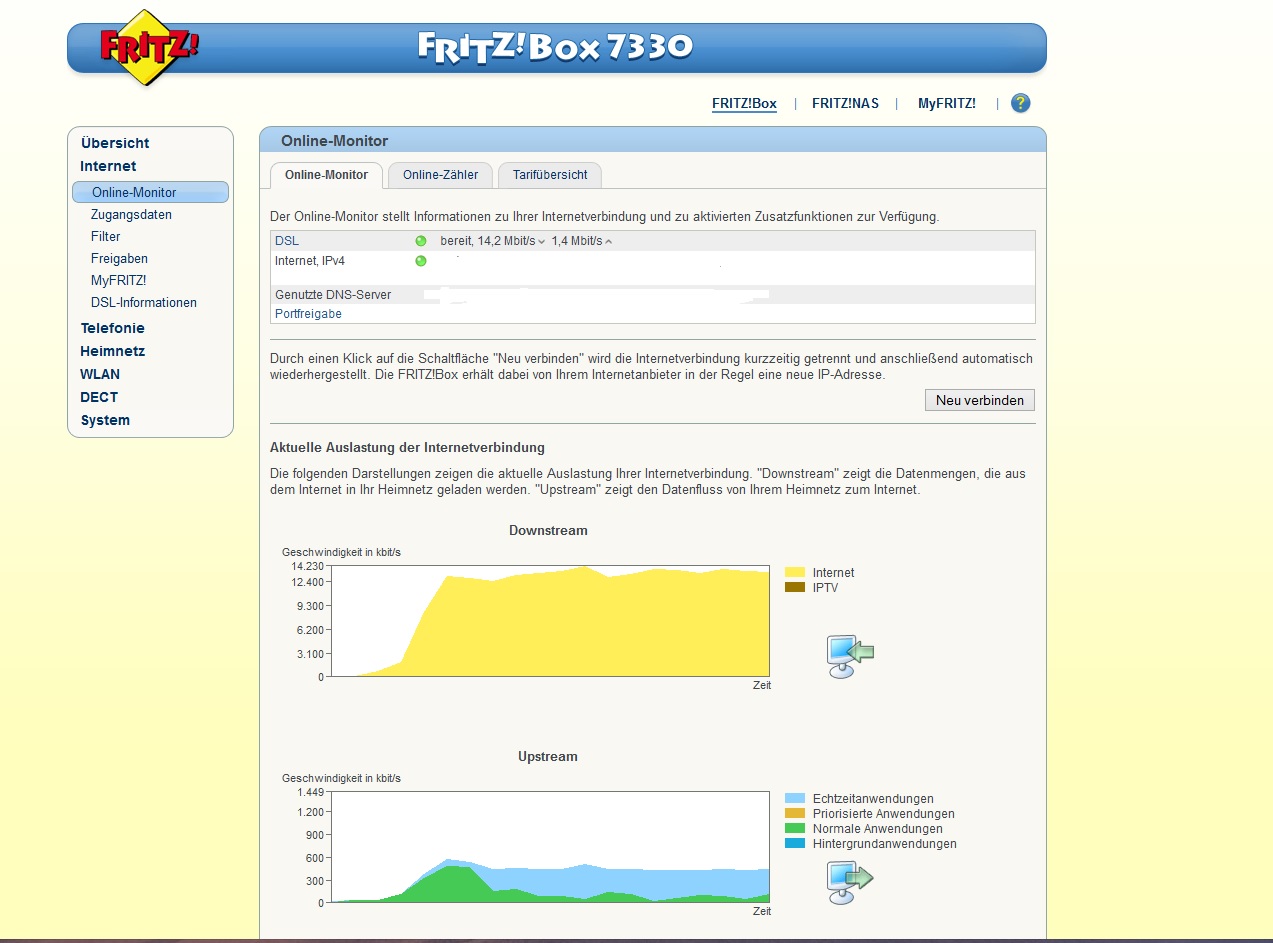The width and height of the screenshot is (1273, 943).
Task: Click the Neu verbinden button
Action: [x=980, y=400]
